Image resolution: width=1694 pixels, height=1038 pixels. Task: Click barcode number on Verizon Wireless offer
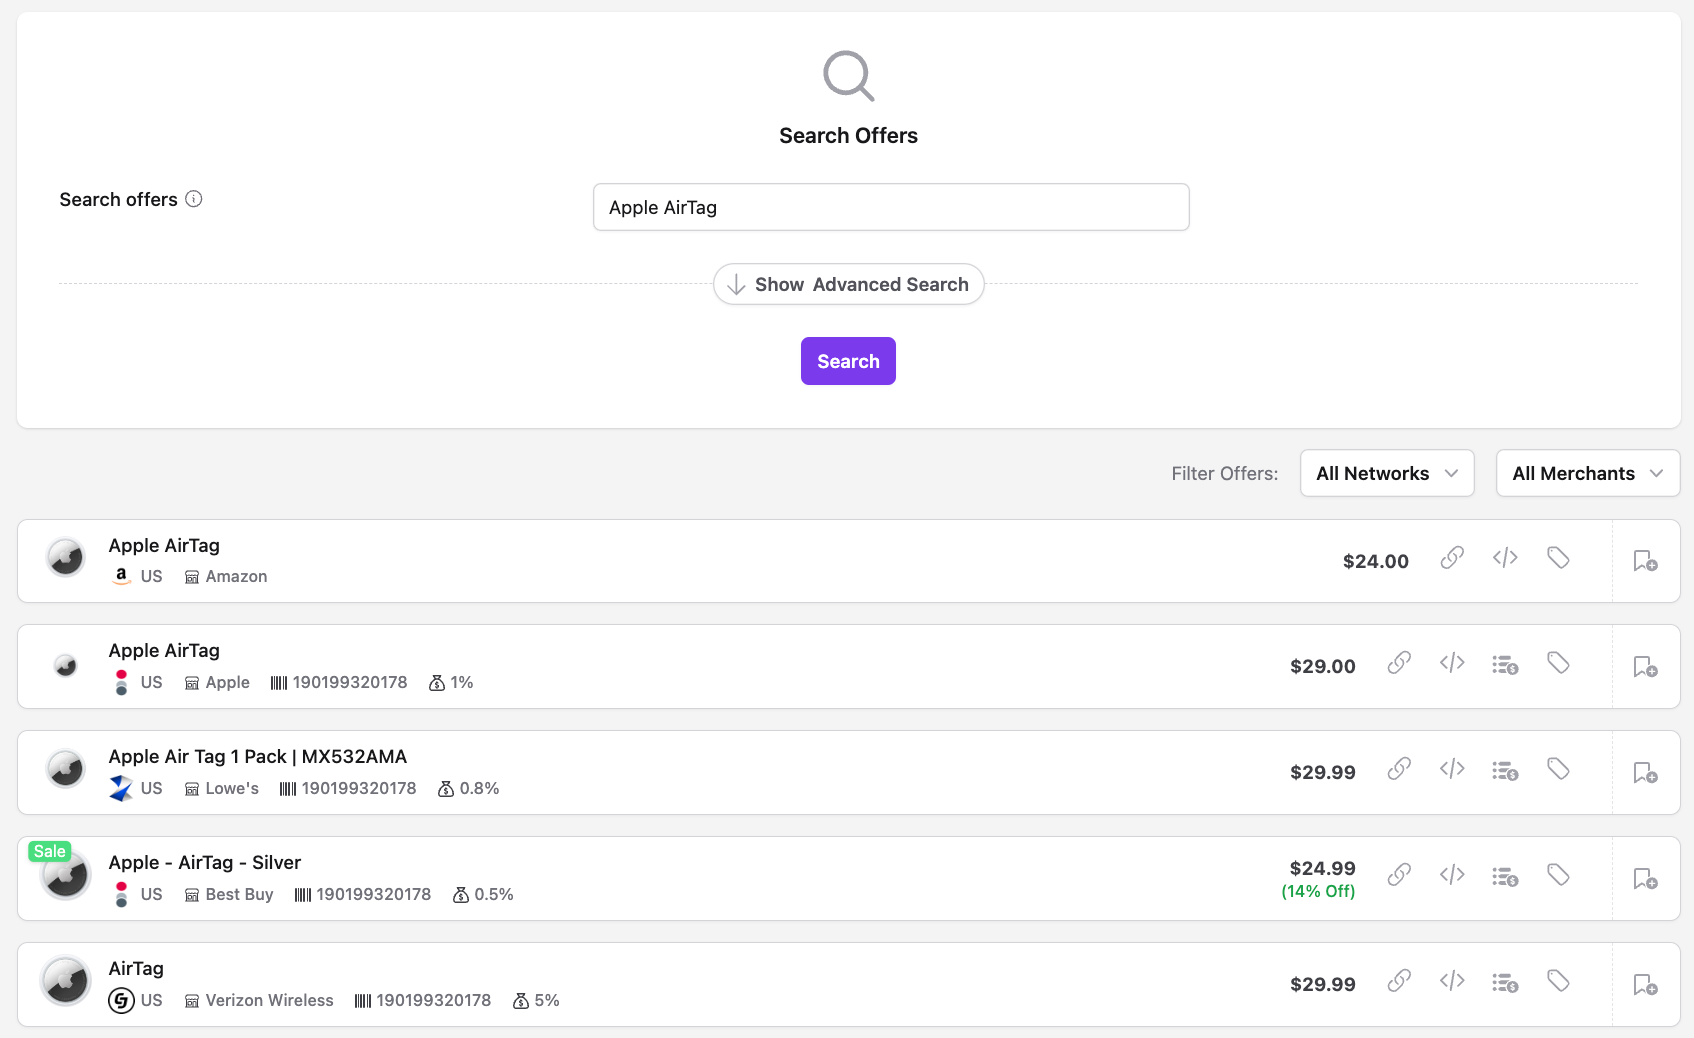tap(433, 1001)
